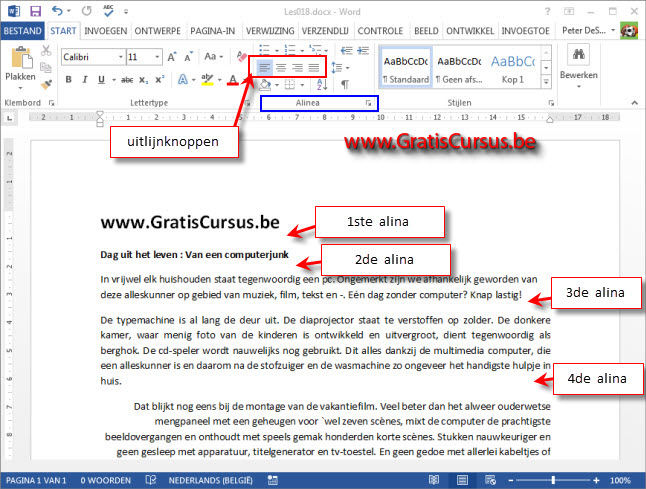Increase font size with grow font icon
Screen dimensions: 646x489
[x=172, y=57]
